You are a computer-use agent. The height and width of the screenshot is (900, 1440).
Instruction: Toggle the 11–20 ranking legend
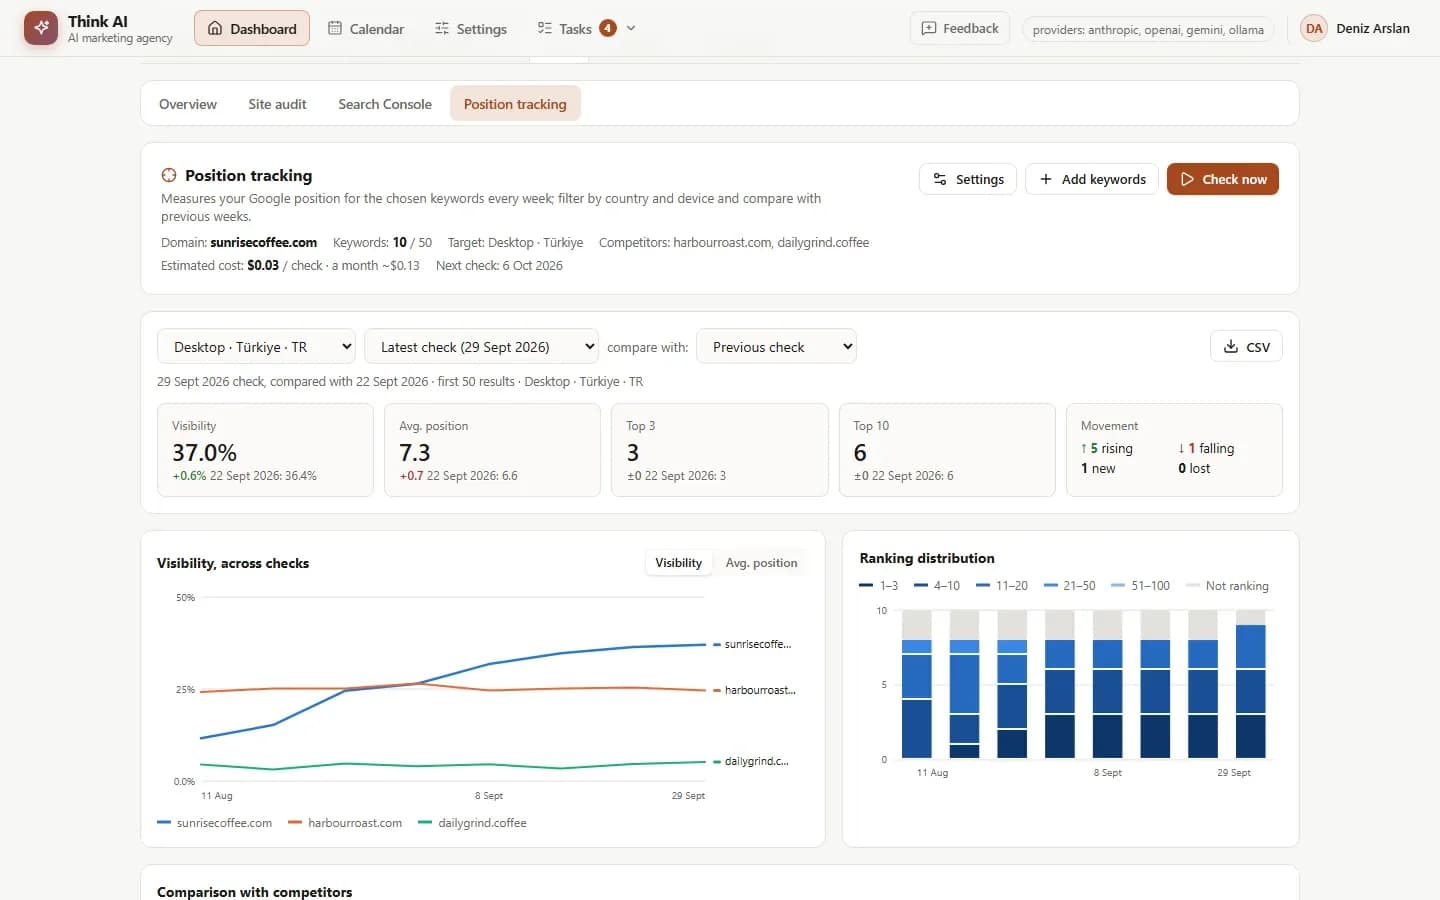[x=1002, y=586]
